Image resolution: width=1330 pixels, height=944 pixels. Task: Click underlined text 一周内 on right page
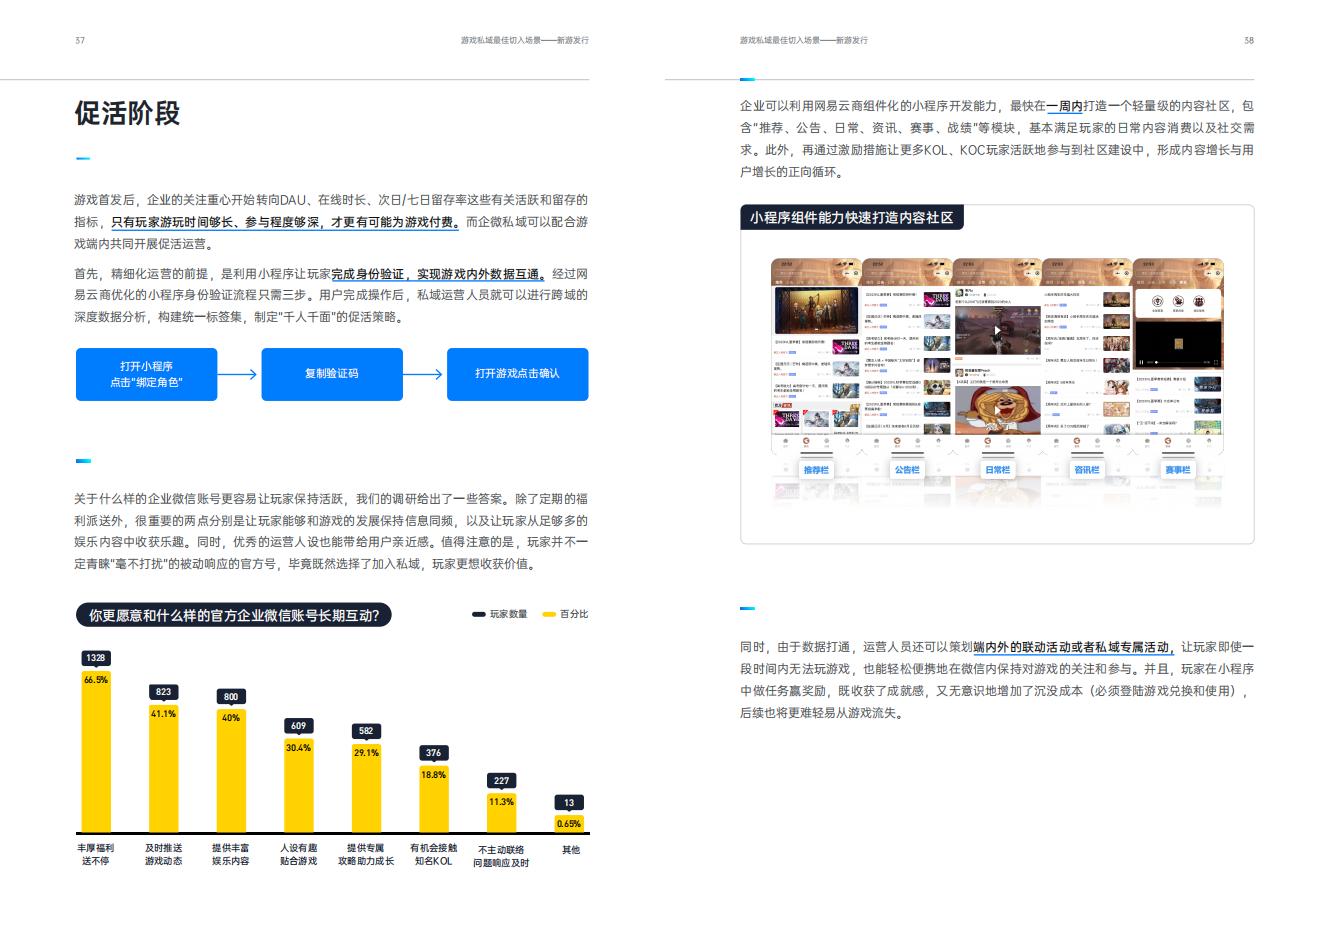(1065, 106)
